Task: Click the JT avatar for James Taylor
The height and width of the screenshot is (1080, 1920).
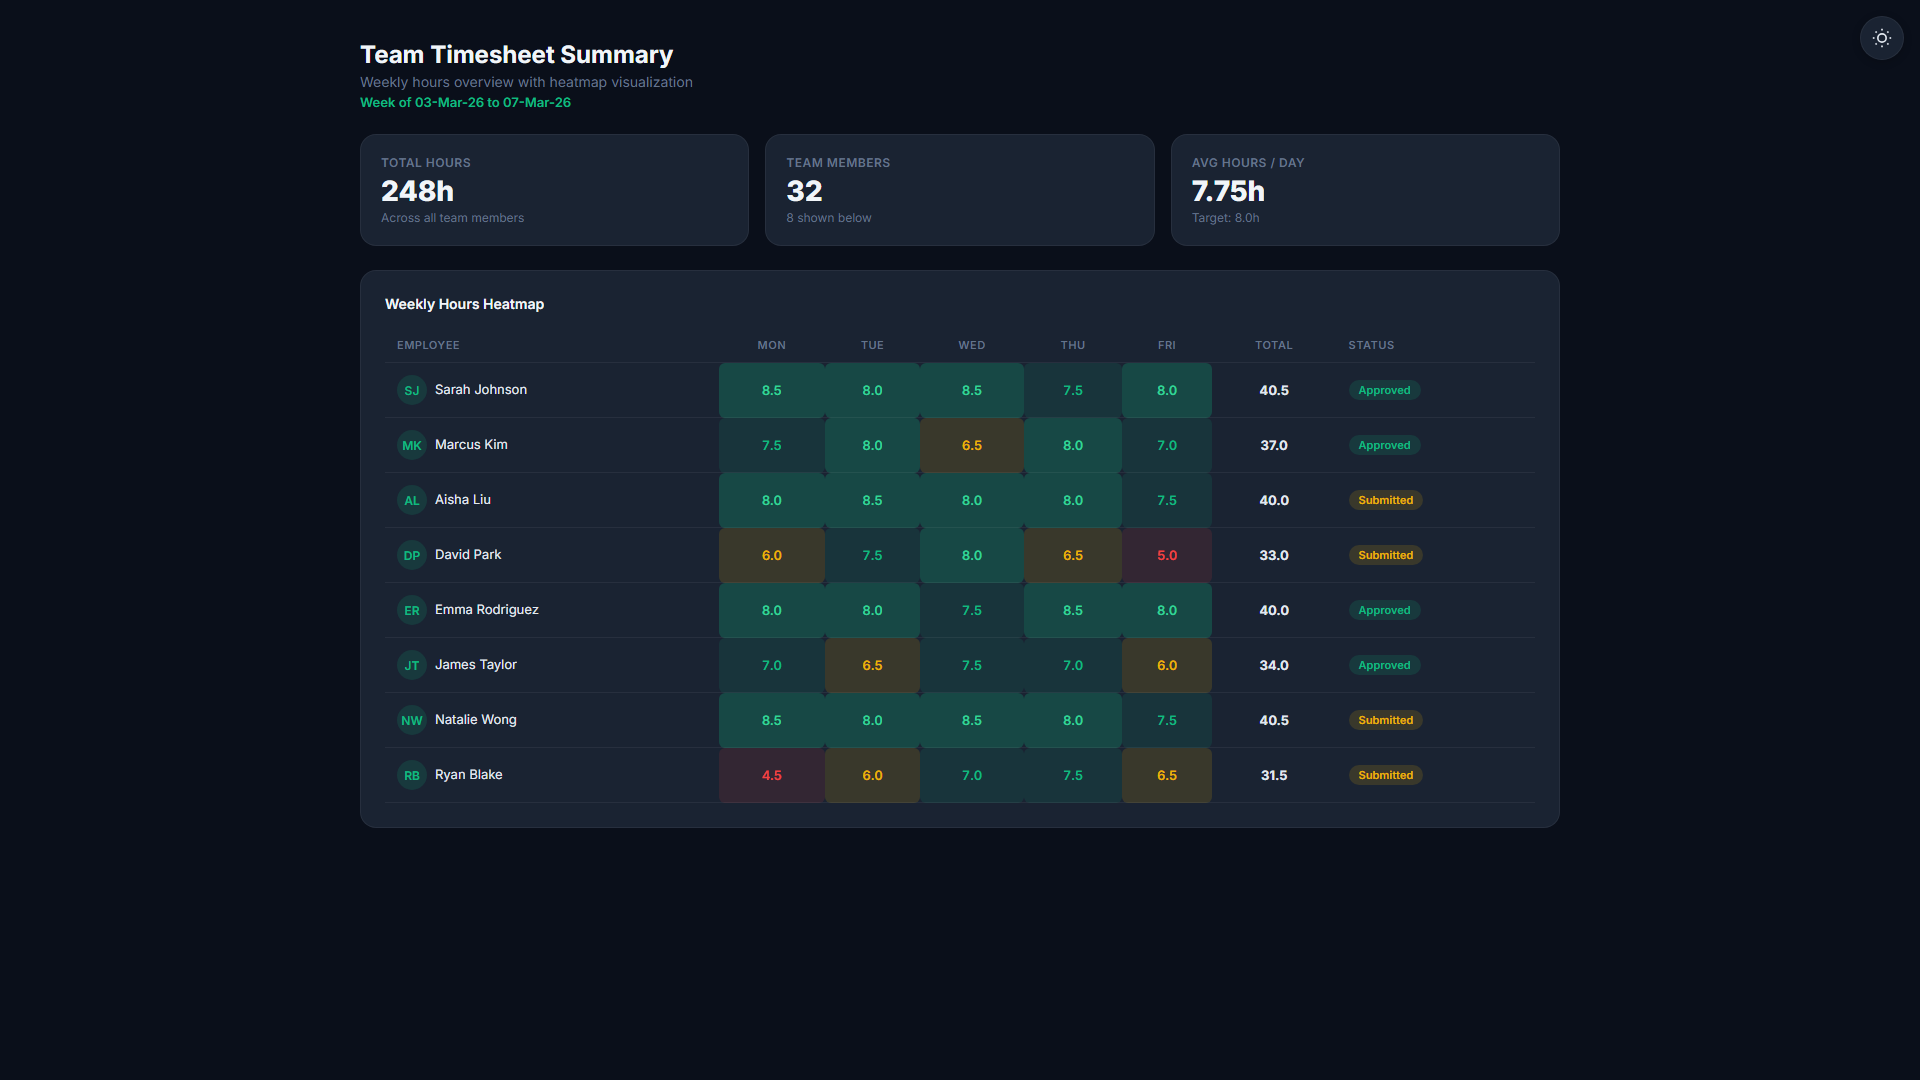Action: coord(412,665)
